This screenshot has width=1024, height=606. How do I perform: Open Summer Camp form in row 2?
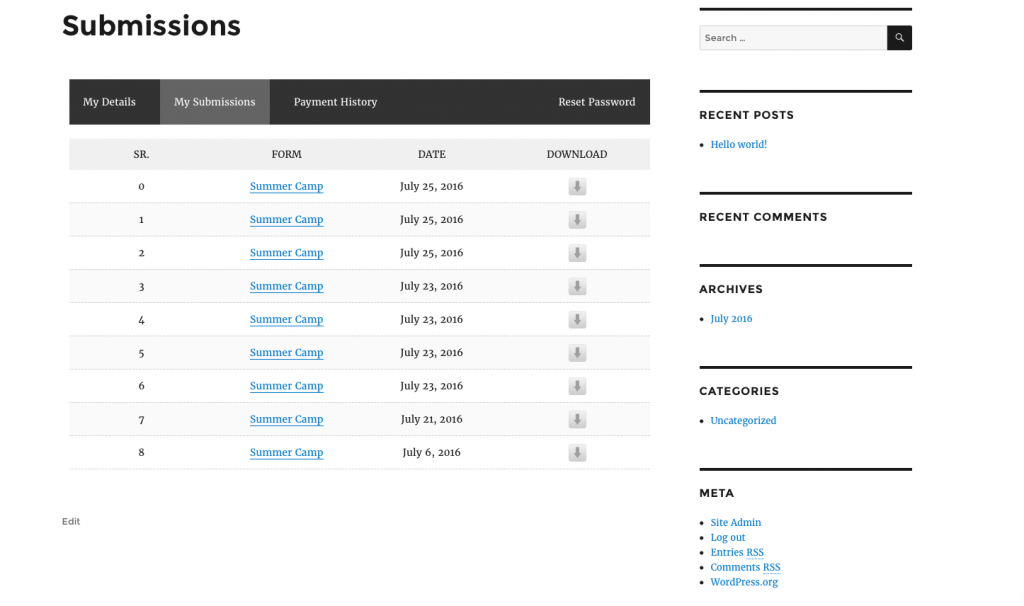(x=286, y=253)
